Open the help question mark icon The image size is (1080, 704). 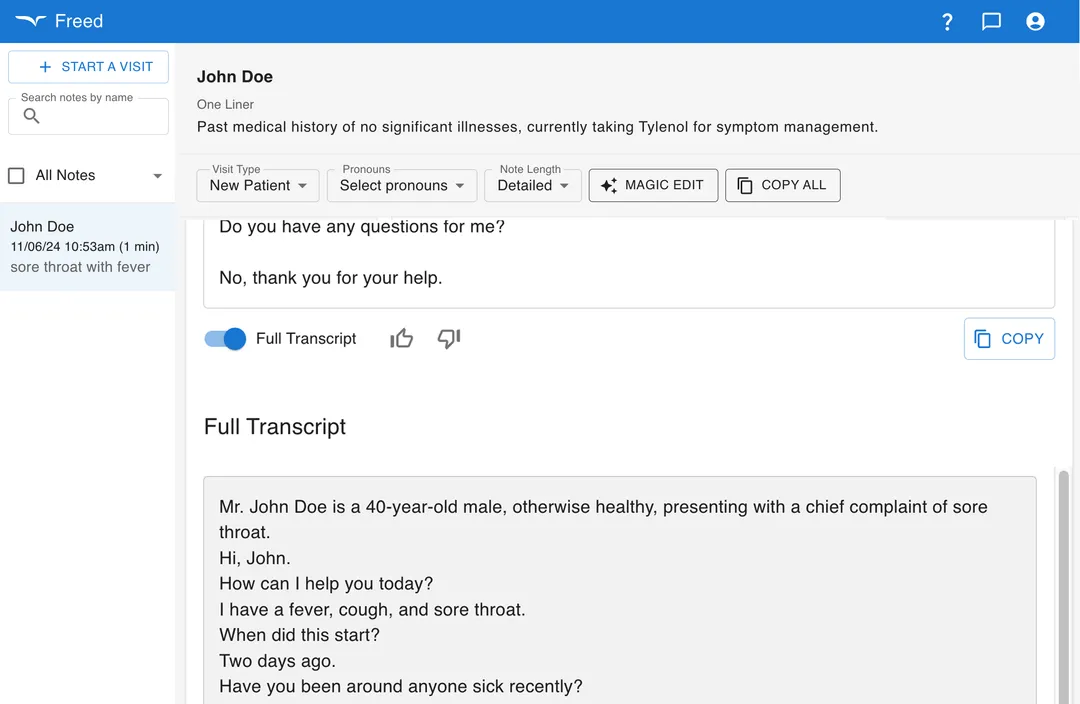[x=947, y=21]
